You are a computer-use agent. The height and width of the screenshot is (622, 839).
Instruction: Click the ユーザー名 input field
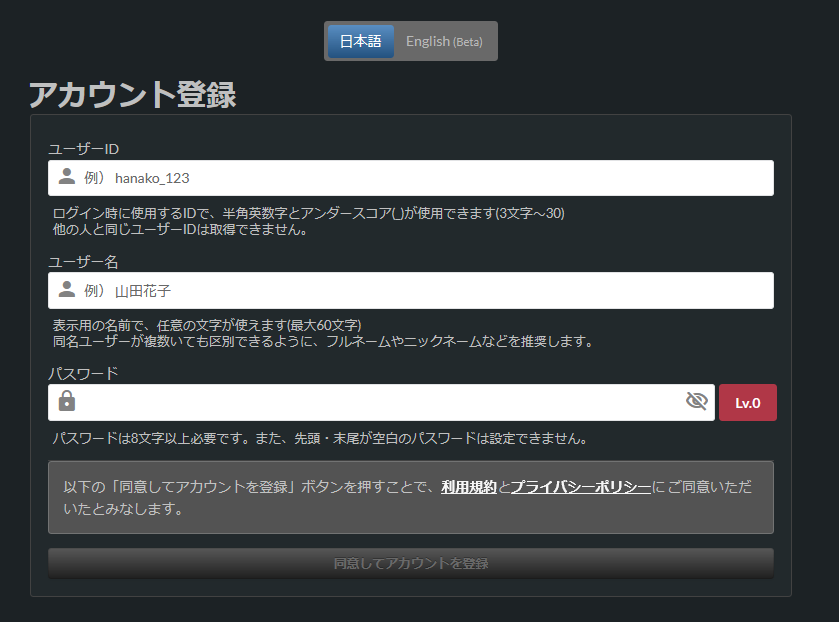click(x=410, y=291)
